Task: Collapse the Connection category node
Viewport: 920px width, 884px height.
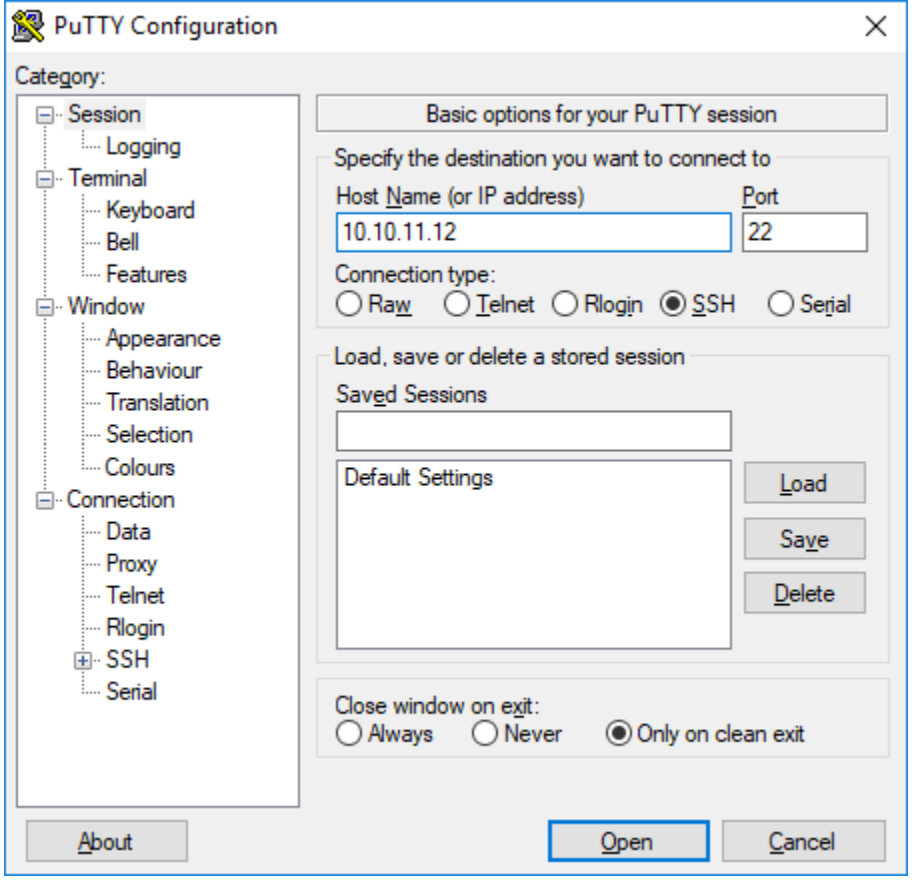Action: pos(44,500)
